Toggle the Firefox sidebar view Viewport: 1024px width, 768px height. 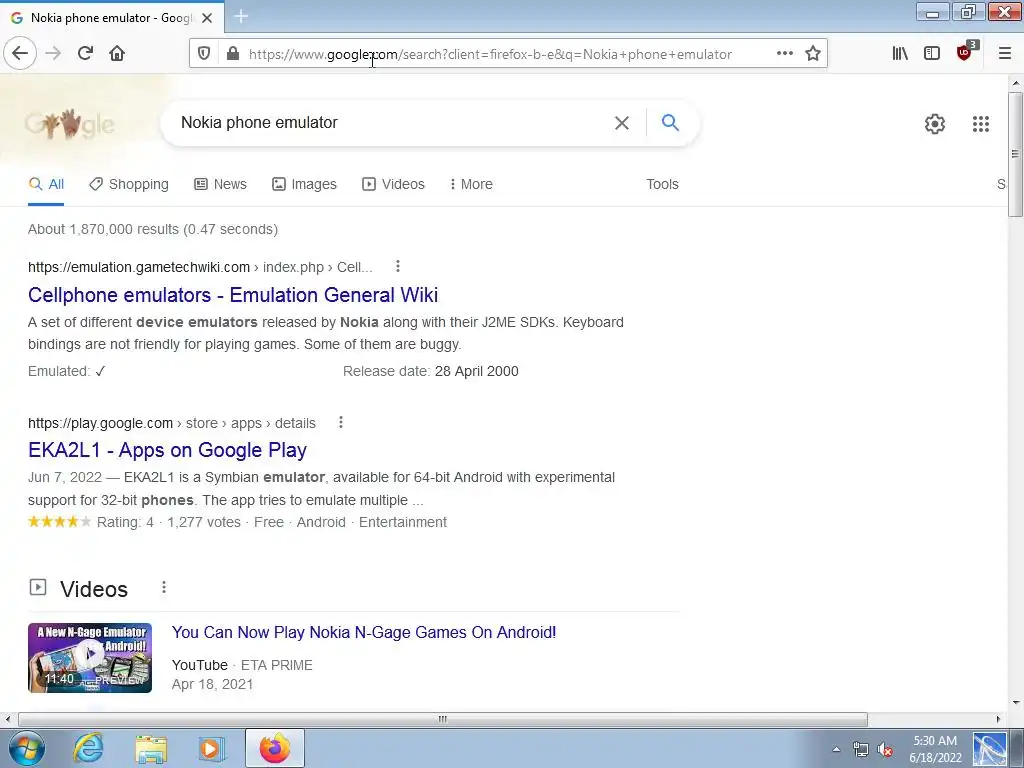[x=932, y=54]
